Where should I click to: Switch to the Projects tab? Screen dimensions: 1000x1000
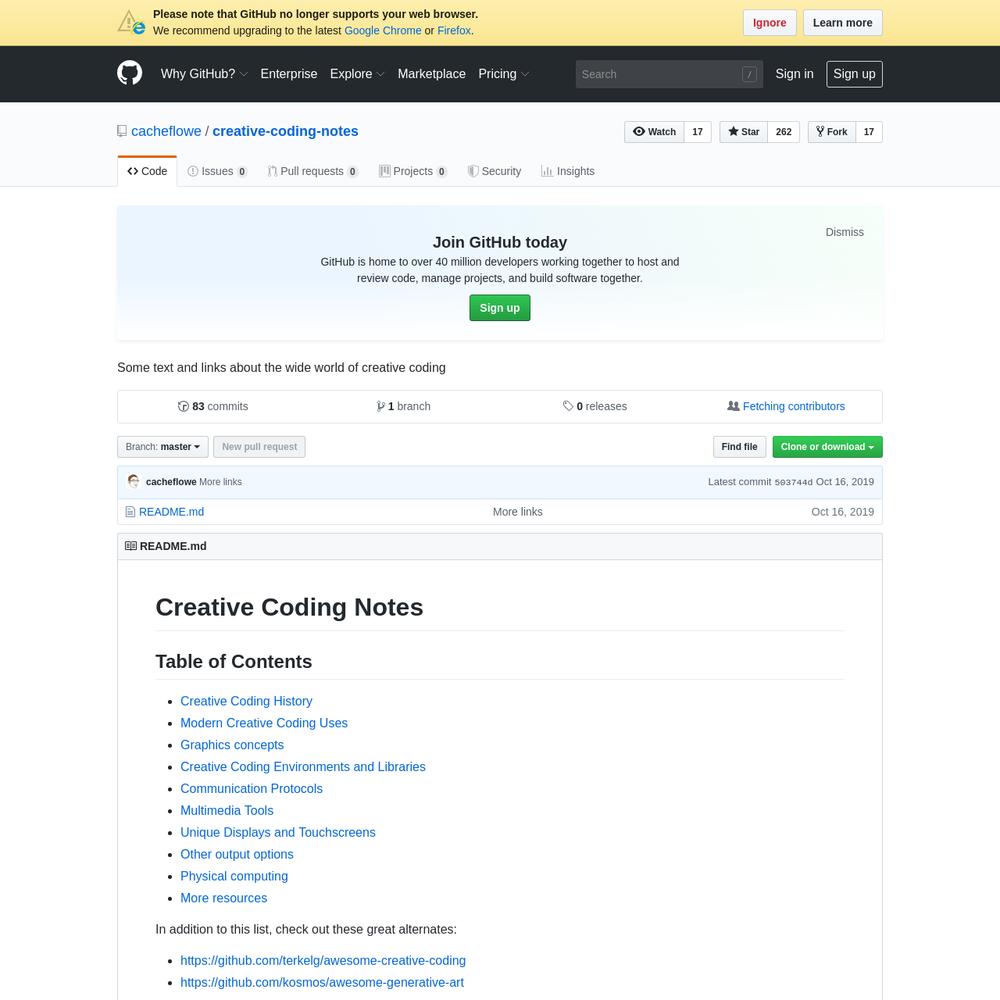(x=413, y=171)
